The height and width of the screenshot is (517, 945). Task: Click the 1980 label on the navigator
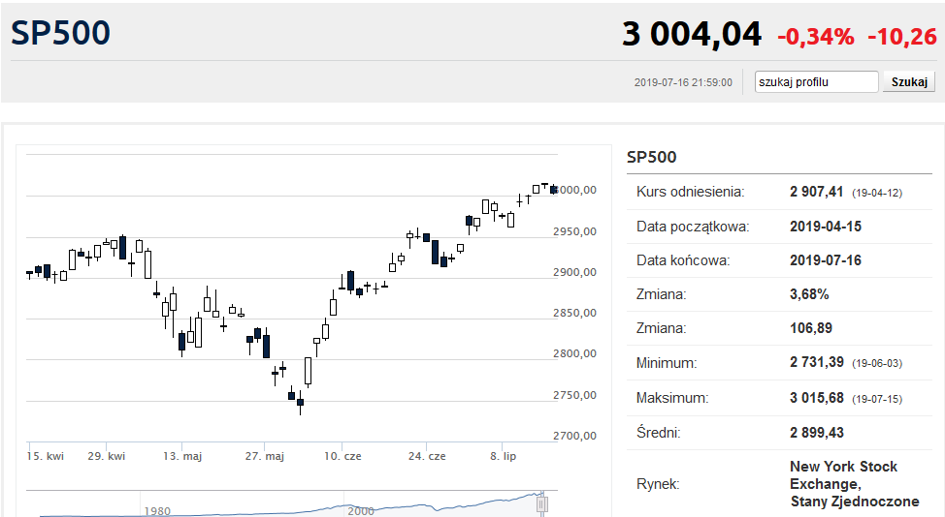(157, 511)
